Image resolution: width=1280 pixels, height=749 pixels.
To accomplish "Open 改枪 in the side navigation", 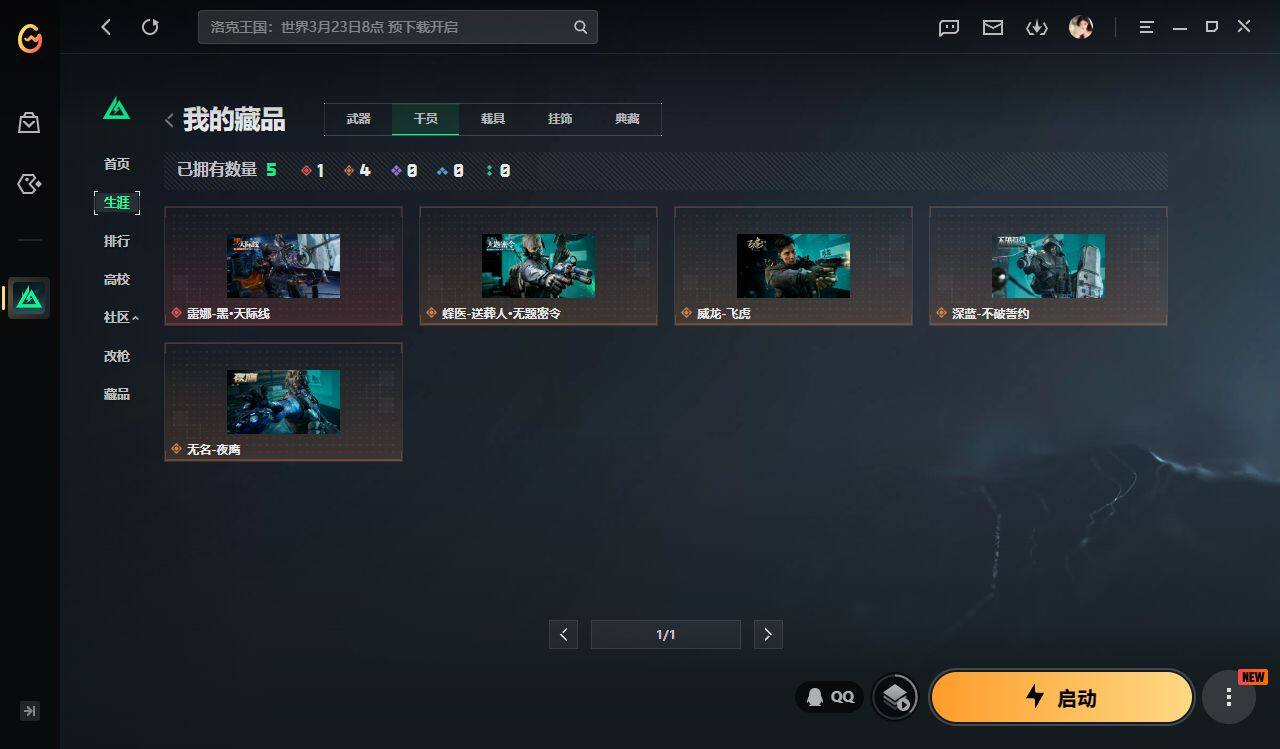I will pyautogui.click(x=117, y=356).
